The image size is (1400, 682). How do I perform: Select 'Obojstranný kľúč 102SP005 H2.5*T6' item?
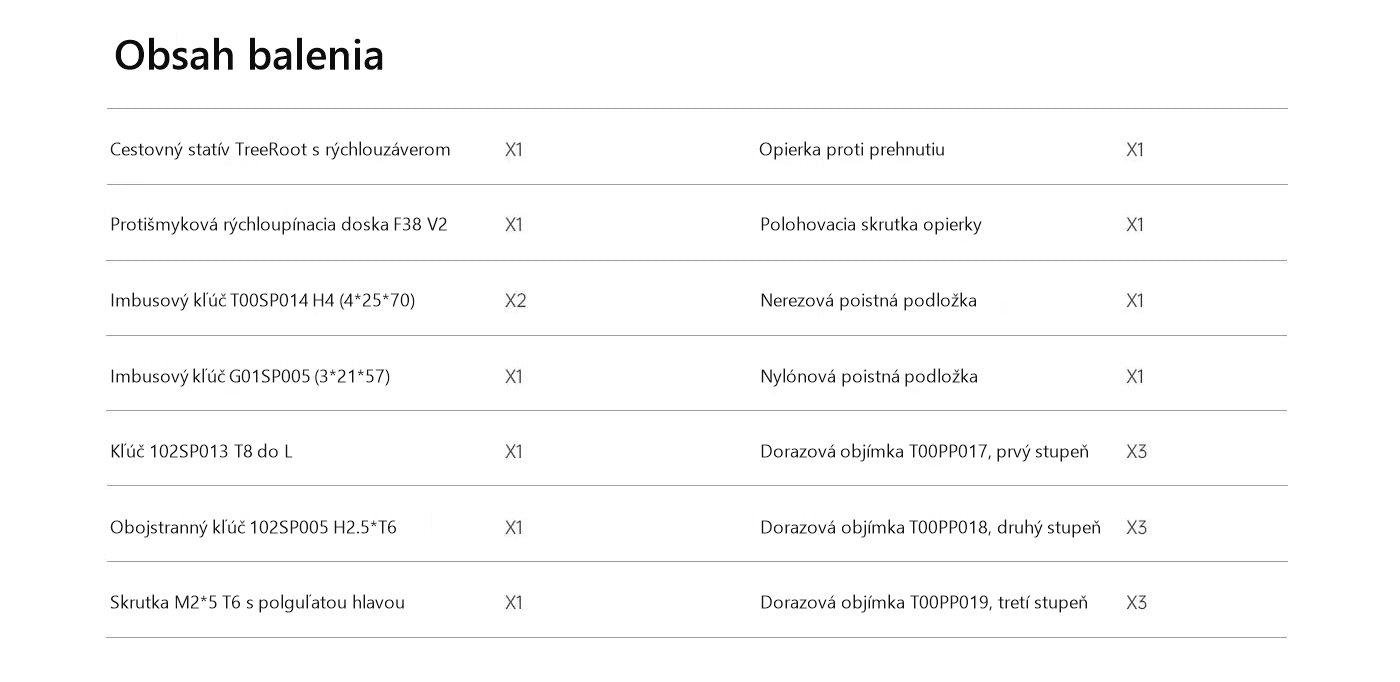click(x=253, y=528)
